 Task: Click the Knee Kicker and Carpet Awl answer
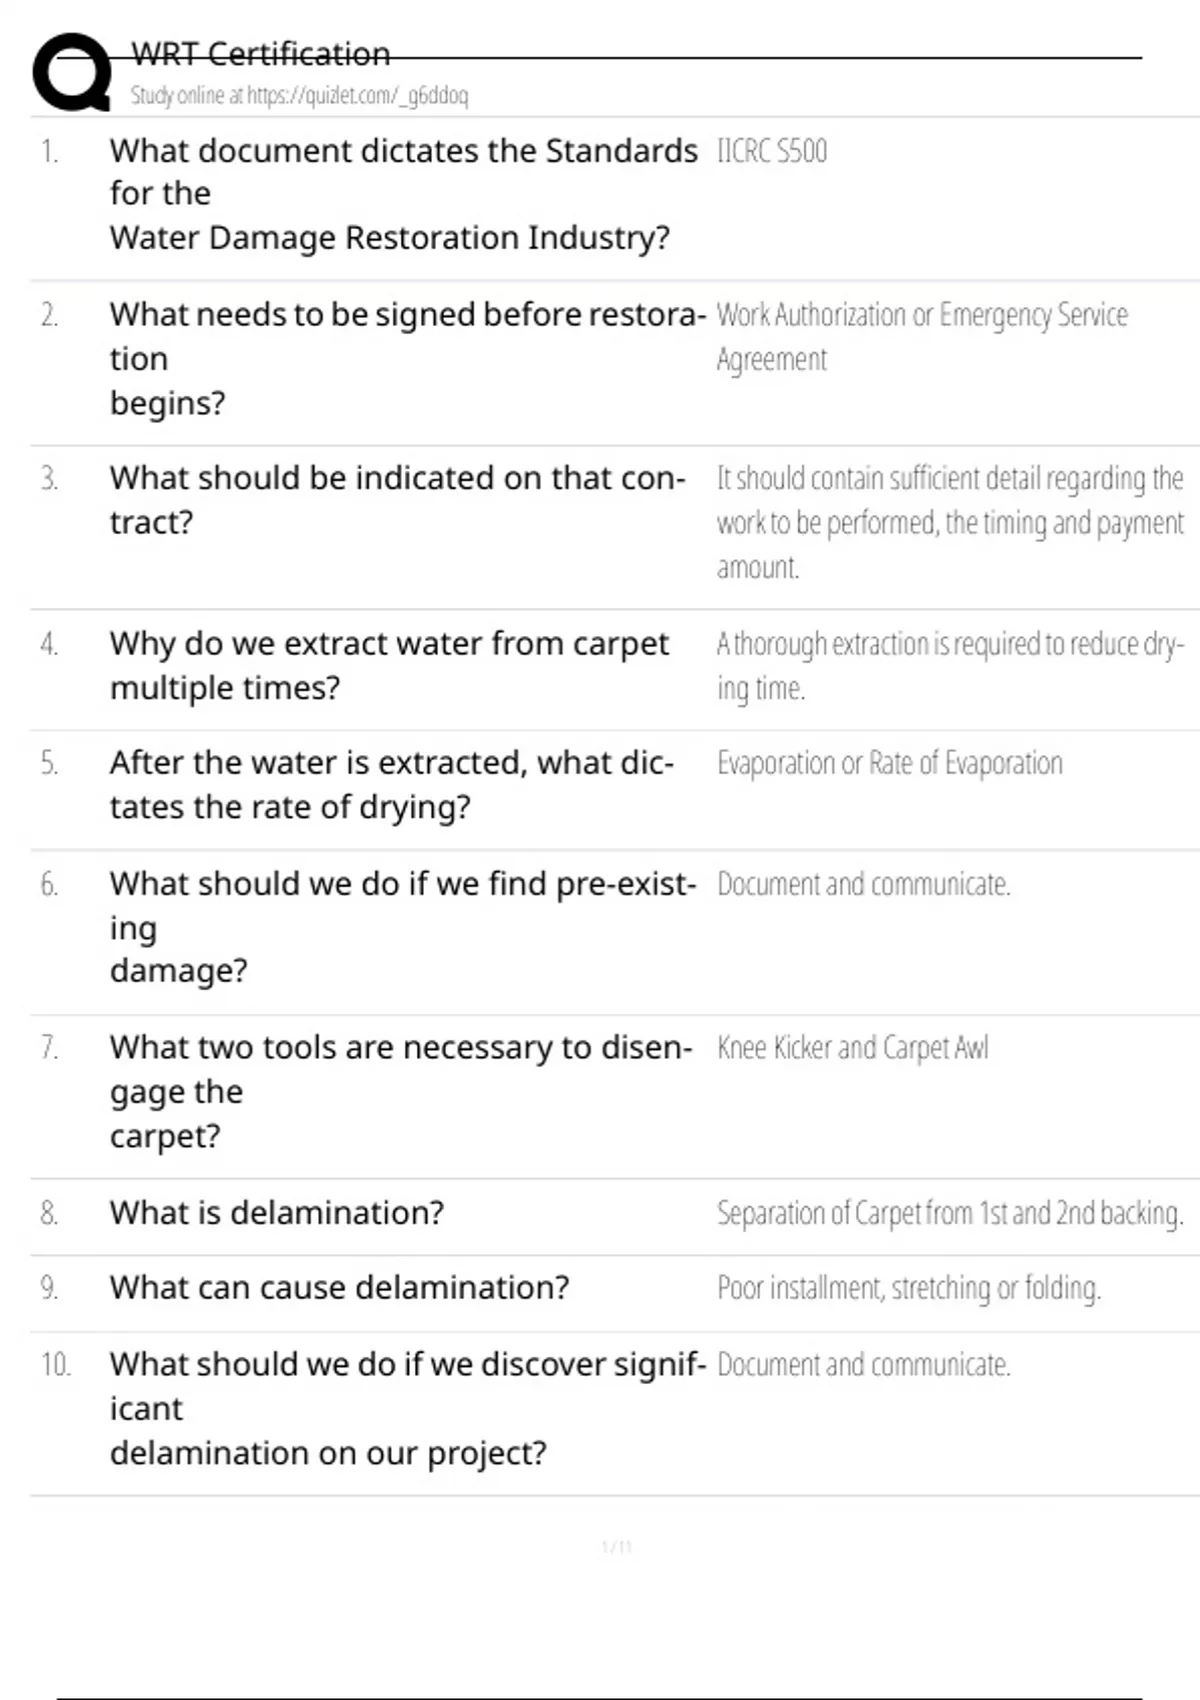point(852,1048)
